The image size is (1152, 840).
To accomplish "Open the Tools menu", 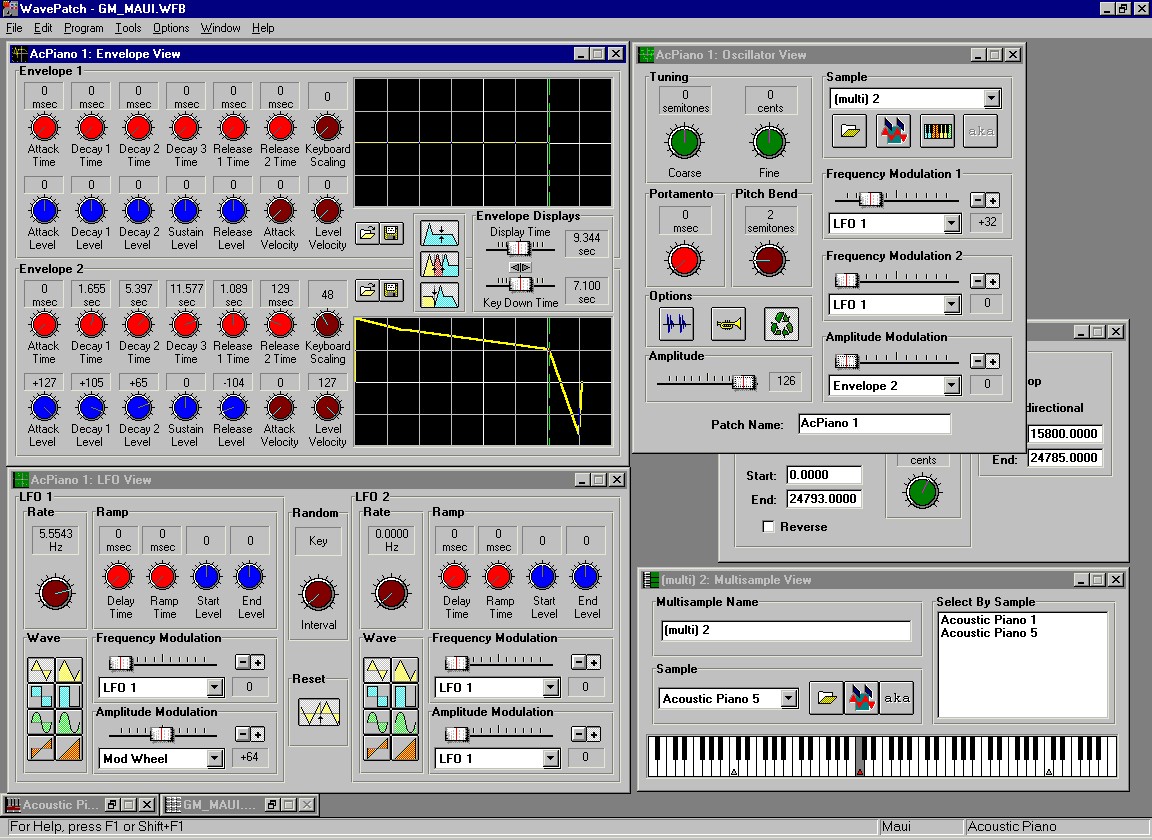I will (x=128, y=28).
